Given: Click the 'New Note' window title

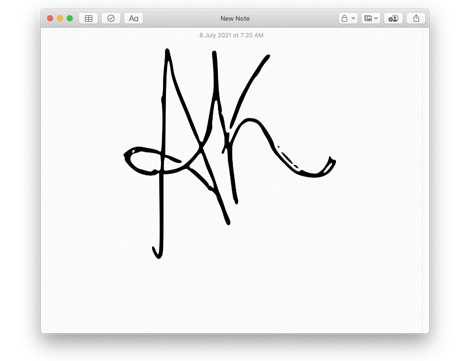Looking at the screenshot, I should click(235, 19).
